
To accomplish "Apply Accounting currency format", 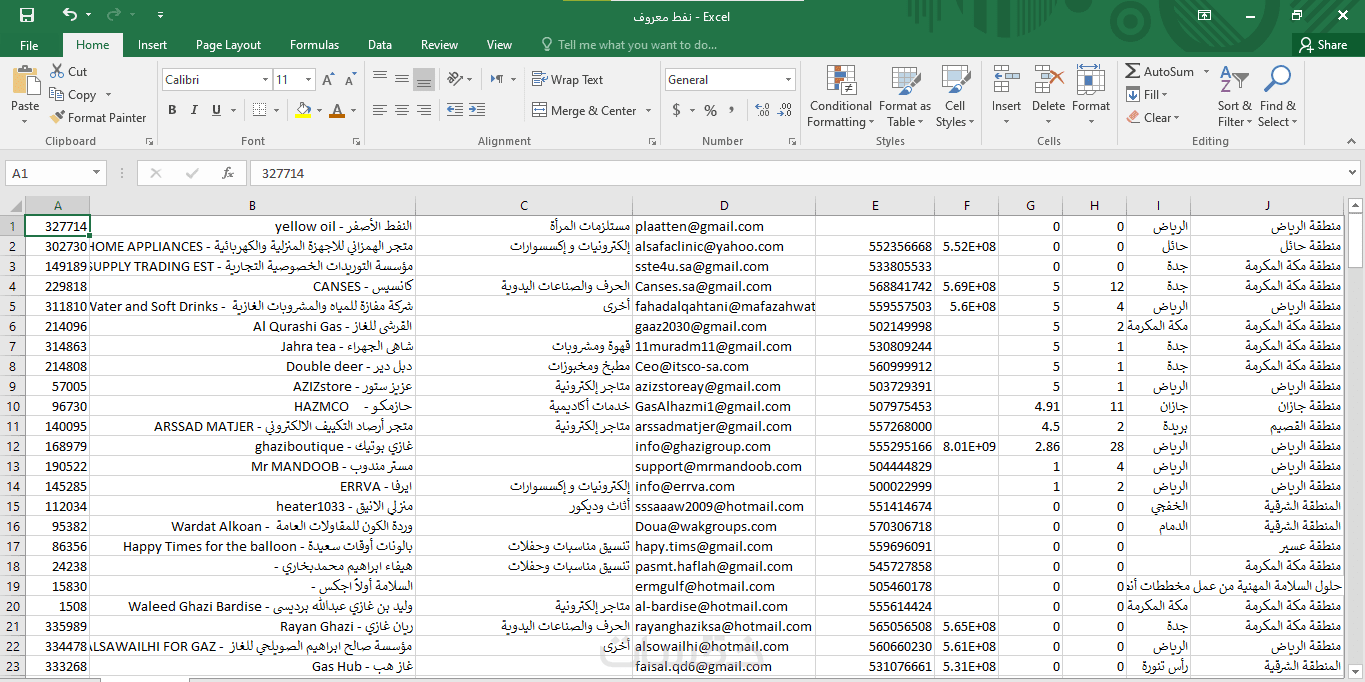I will coord(677,110).
